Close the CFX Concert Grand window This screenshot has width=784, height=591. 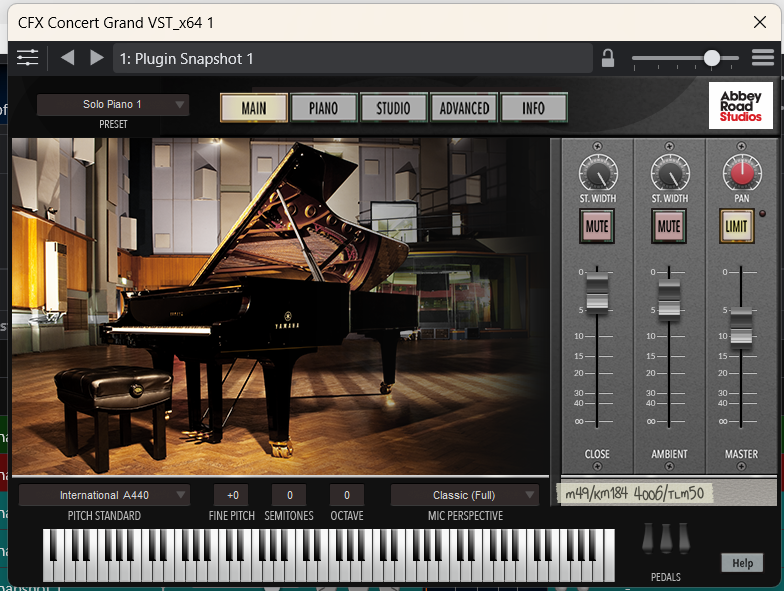tap(760, 22)
